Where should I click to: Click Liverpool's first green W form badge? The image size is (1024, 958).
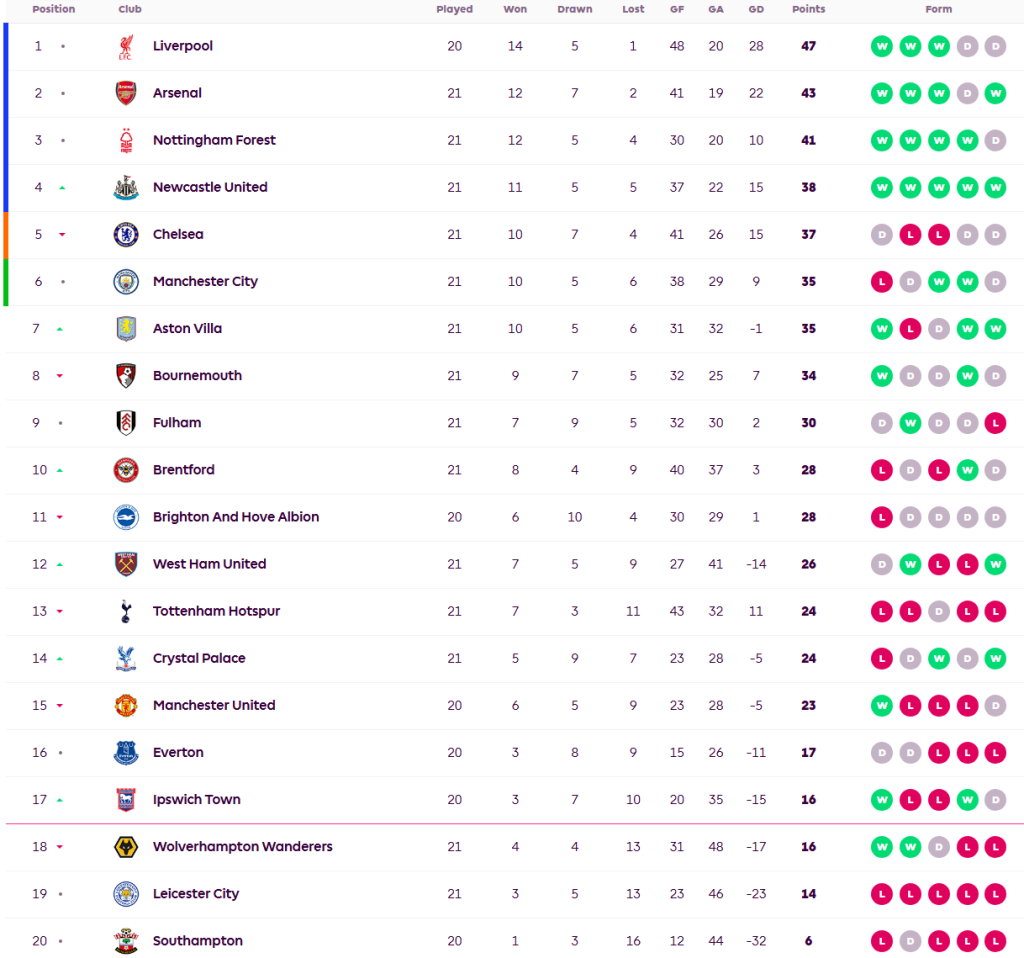point(882,46)
